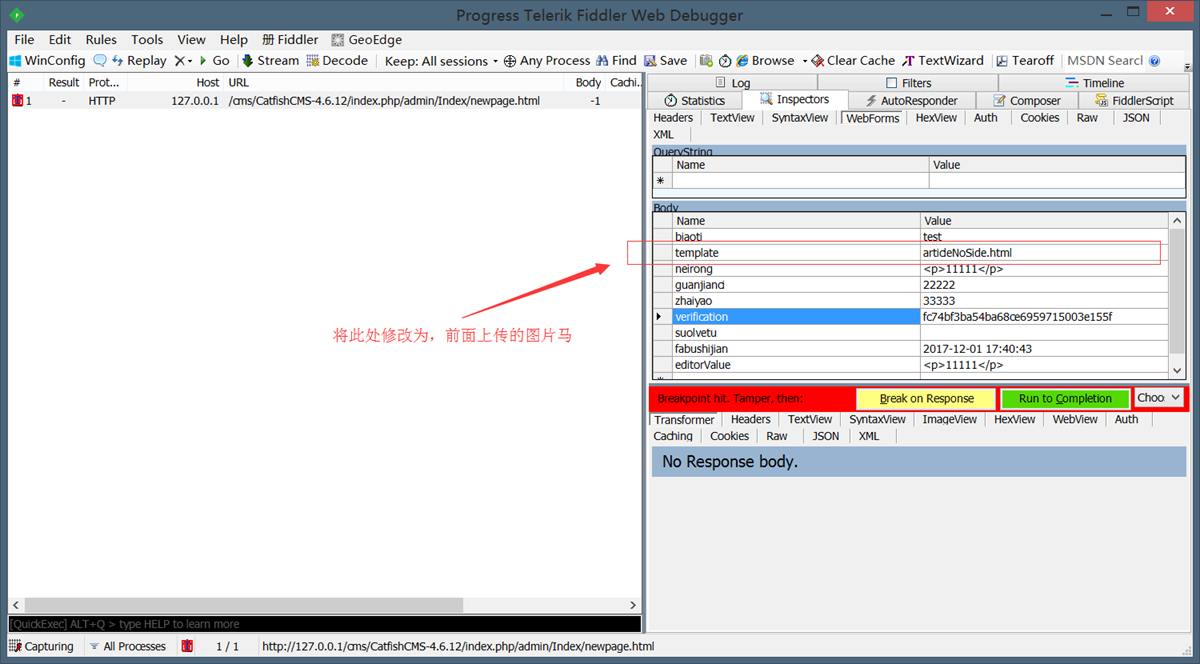Toggle the Decode option
This screenshot has width=1200, height=664.
[337, 60]
